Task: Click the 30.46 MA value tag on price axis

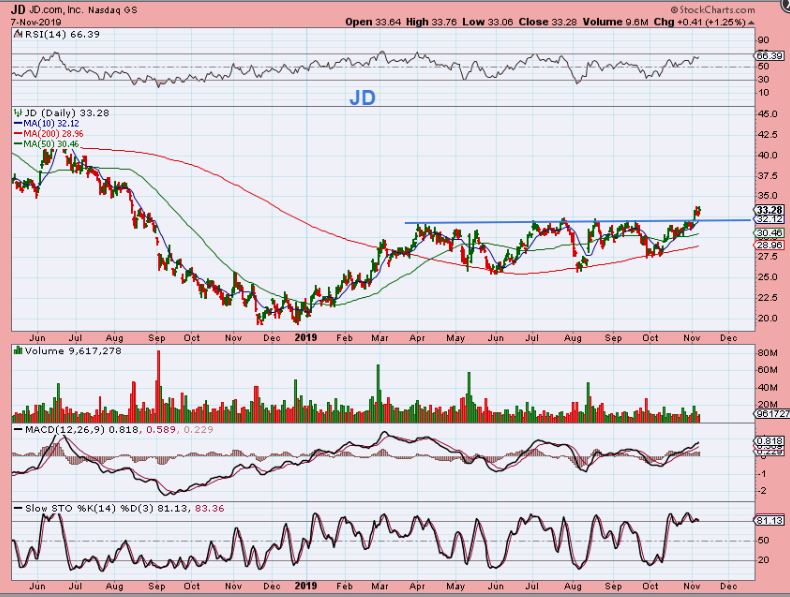Action: pyautogui.click(x=769, y=233)
